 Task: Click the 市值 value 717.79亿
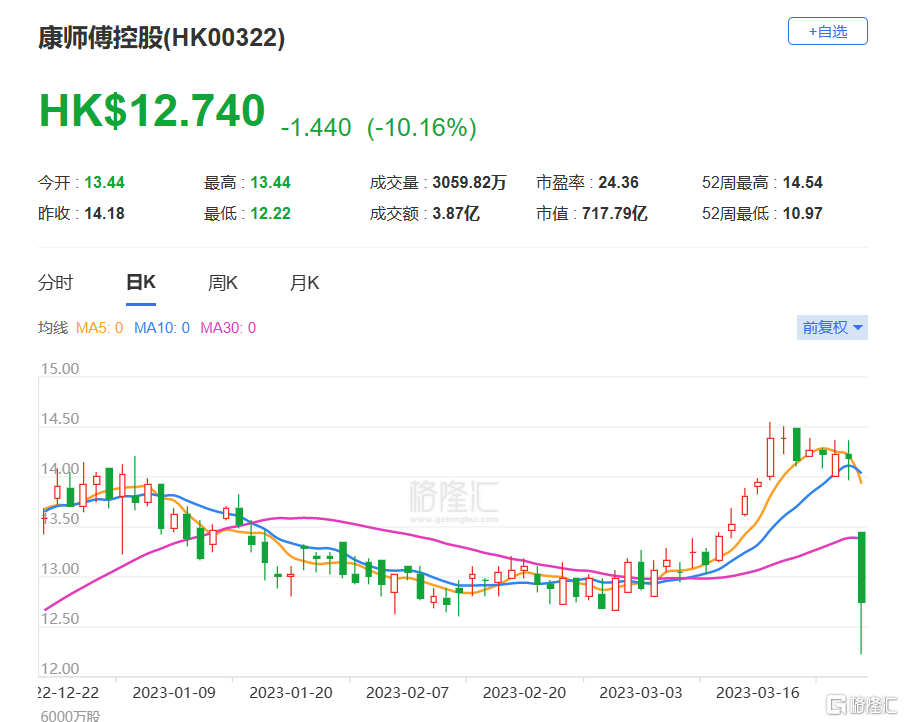(x=615, y=214)
